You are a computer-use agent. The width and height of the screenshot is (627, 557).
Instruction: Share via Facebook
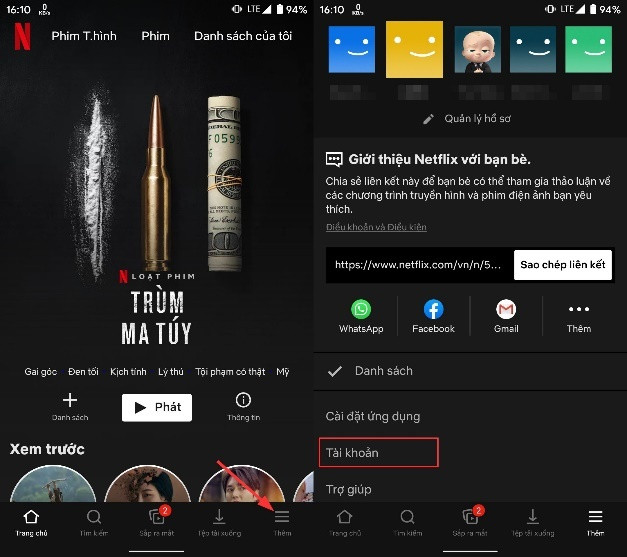tap(433, 316)
